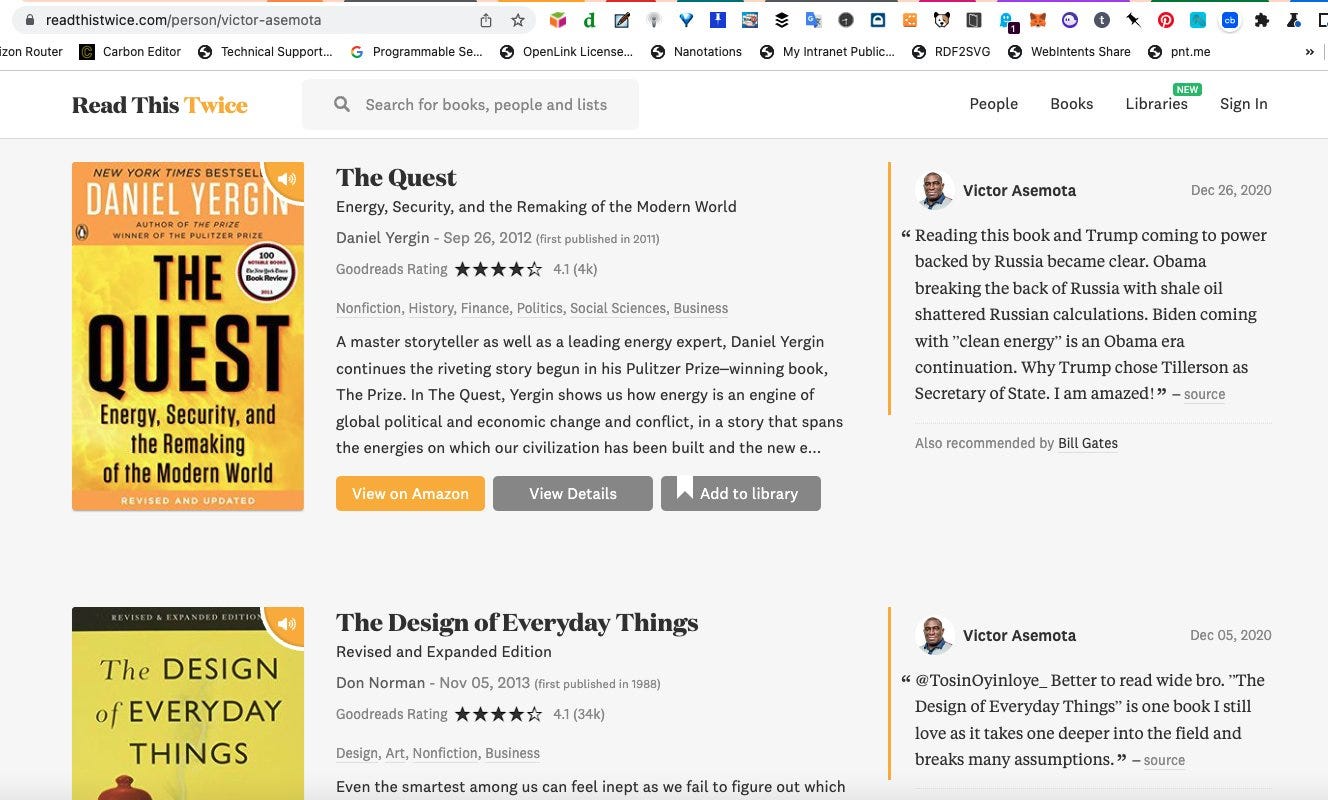
Task: Add The Quest to library
Action: point(741,494)
